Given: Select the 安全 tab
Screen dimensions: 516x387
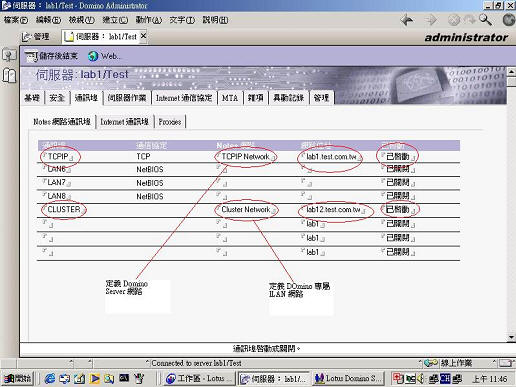Looking at the screenshot, I should point(57,98).
